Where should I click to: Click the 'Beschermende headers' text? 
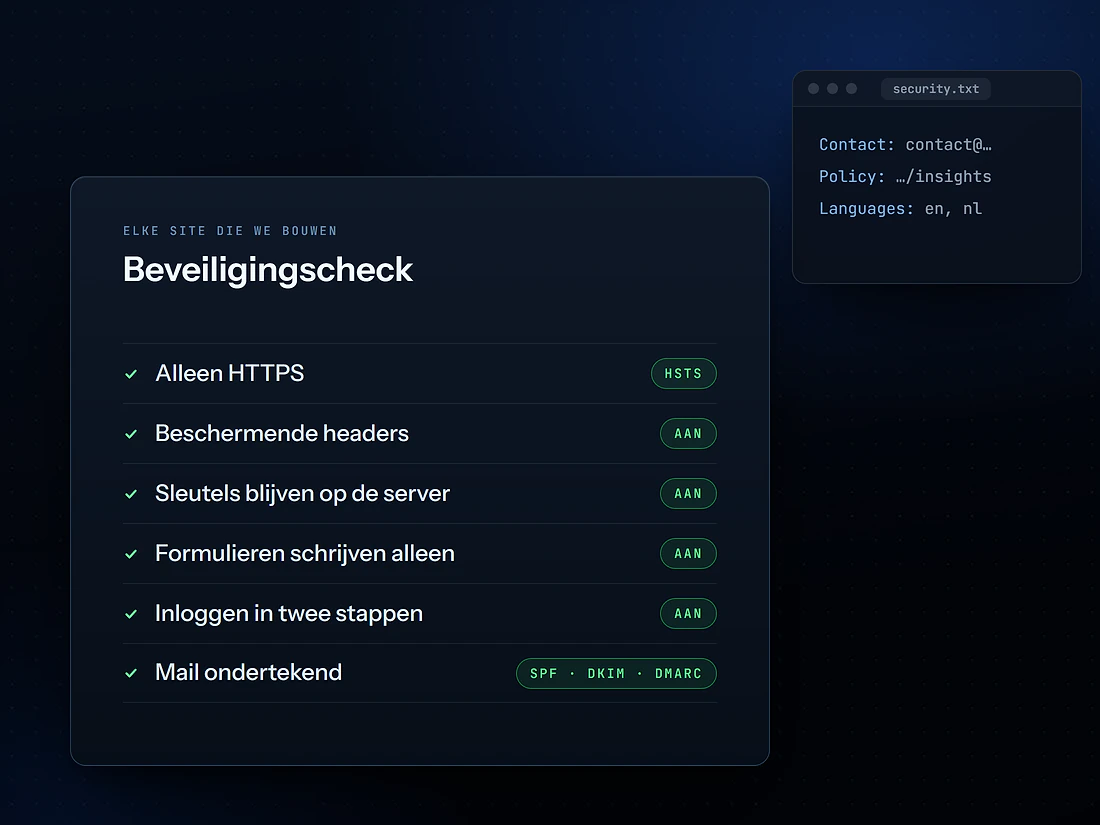282,434
